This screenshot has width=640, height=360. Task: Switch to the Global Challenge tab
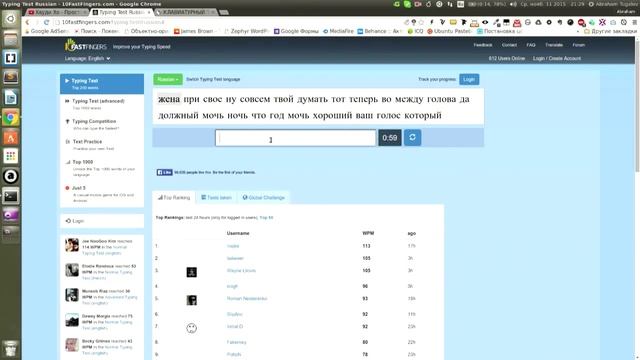point(264,198)
